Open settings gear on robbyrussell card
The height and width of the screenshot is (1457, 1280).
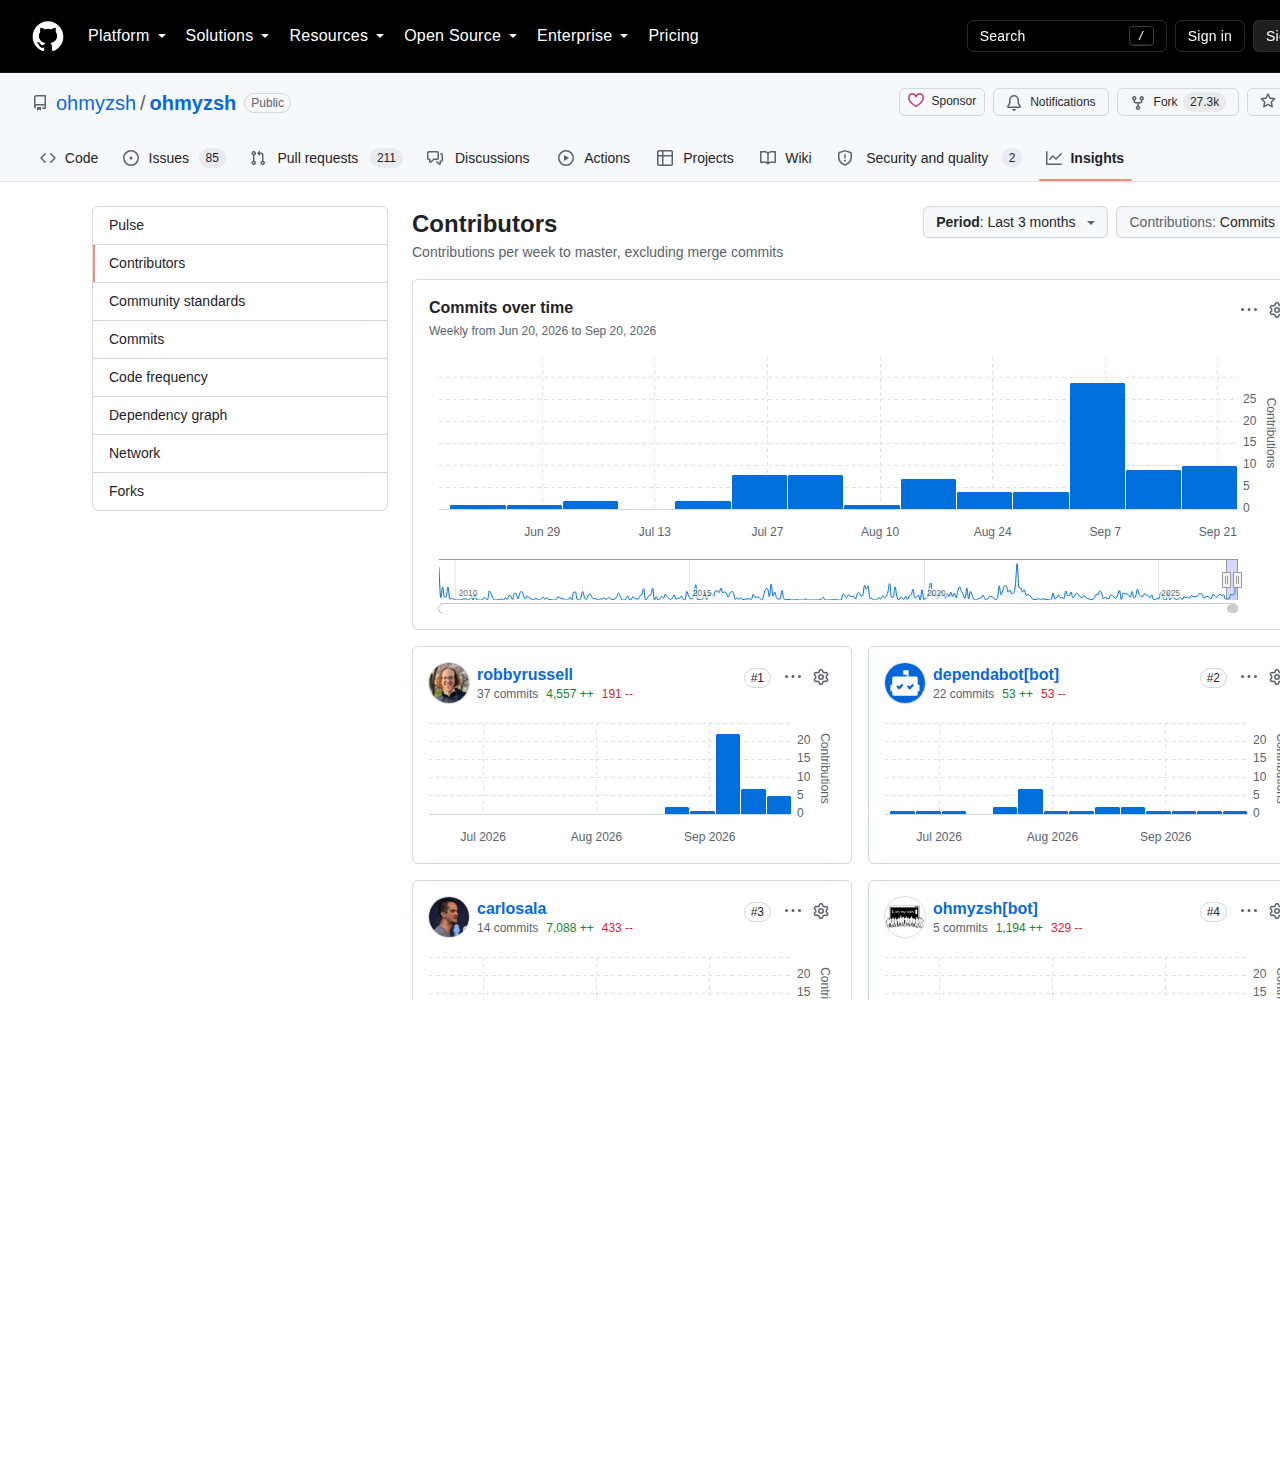(x=821, y=677)
